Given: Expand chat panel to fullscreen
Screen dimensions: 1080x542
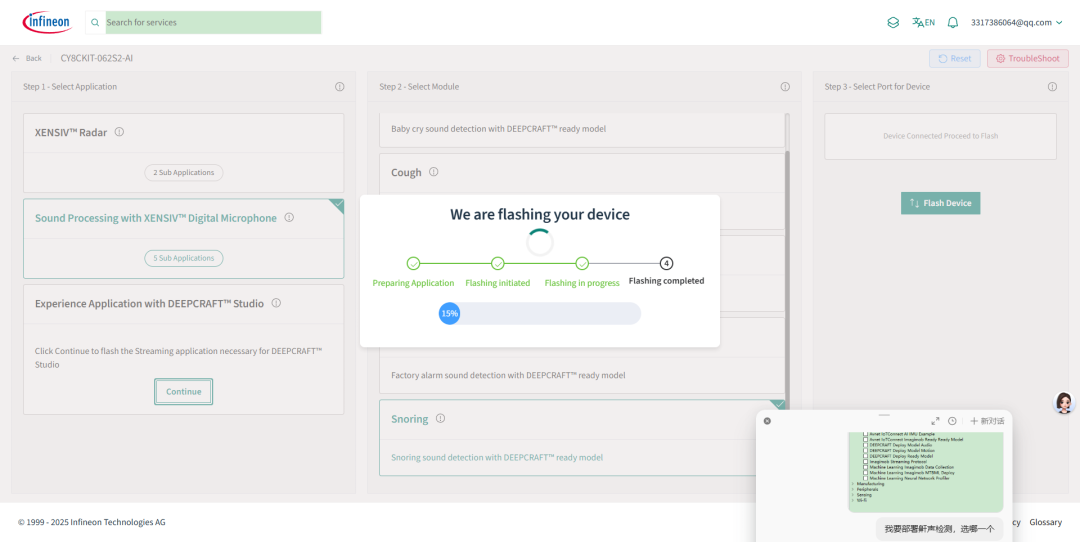Looking at the screenshot, I should [x=935, y=421].
